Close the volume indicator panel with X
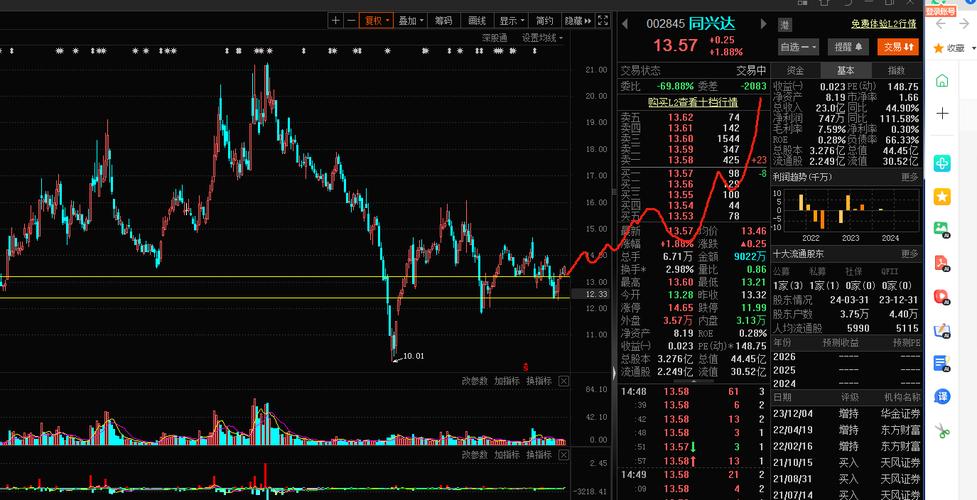Image resolution: width=977 pixels, height=500 pixels. pyautogui.click(x=563, y=381)
